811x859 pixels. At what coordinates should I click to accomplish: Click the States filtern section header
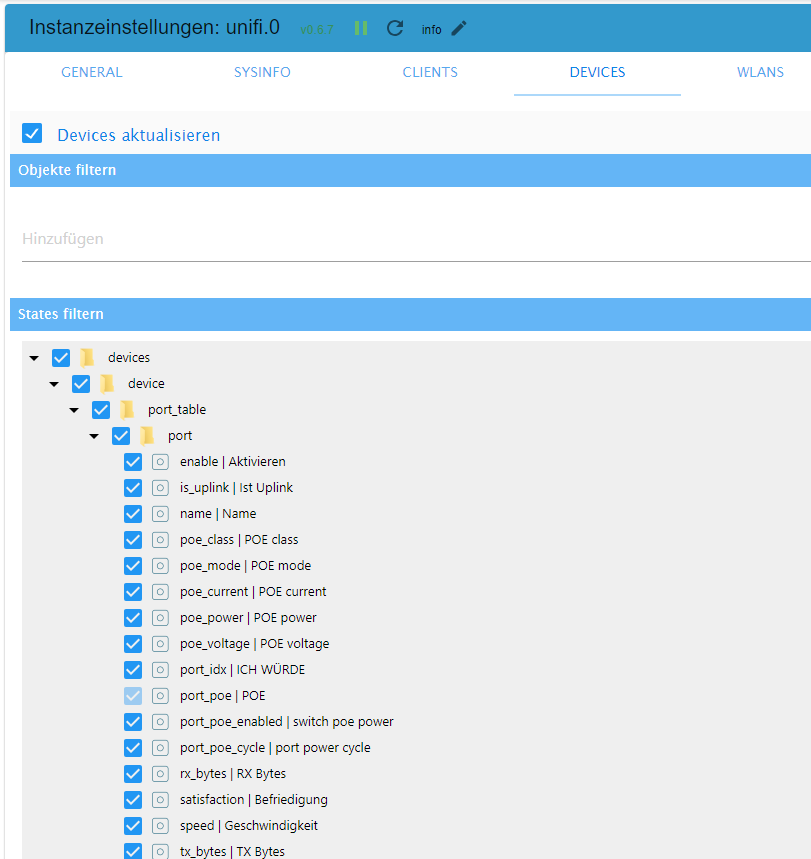coord(410,314)
